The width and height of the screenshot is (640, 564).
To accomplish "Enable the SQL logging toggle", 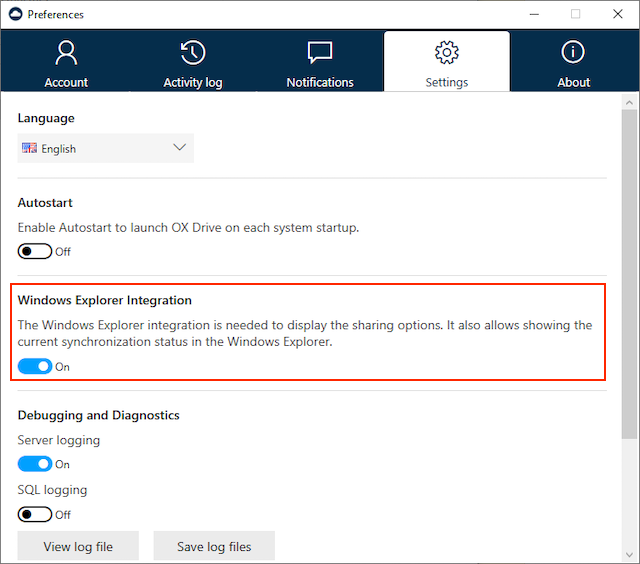I will coord(35,515).
